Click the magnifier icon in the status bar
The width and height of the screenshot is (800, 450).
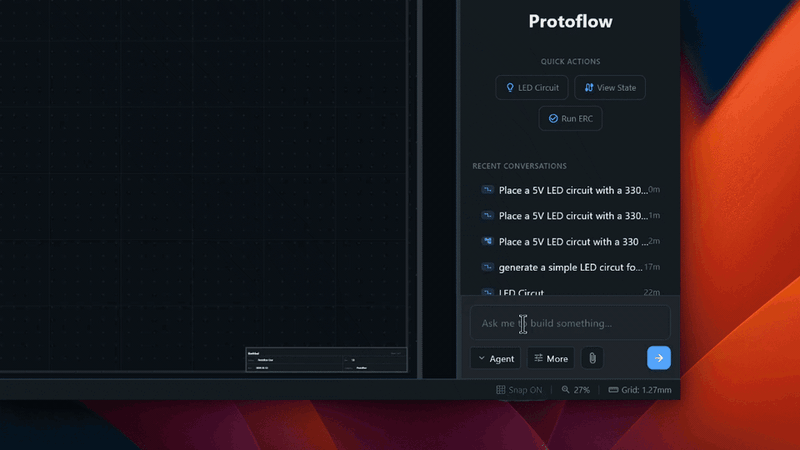point(565,390)
